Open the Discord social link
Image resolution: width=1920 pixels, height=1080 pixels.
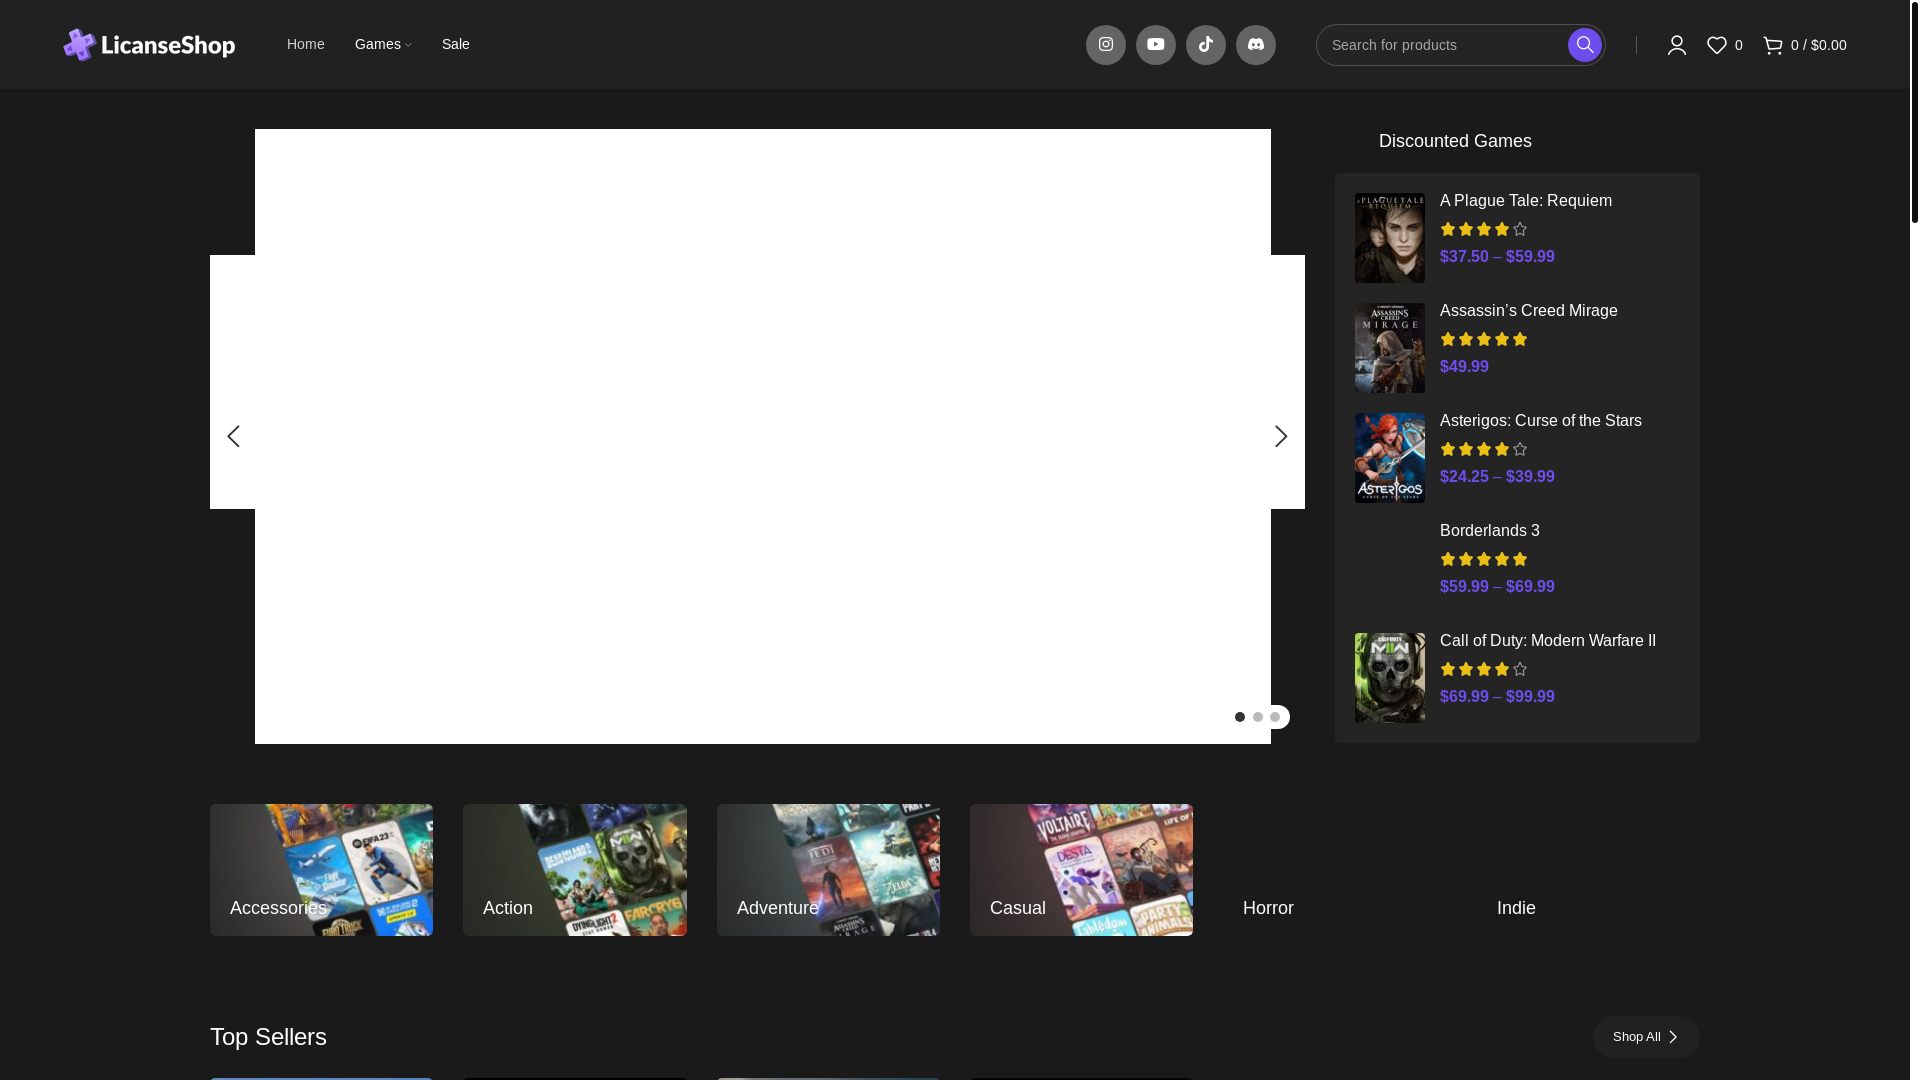pos(1255,45)
